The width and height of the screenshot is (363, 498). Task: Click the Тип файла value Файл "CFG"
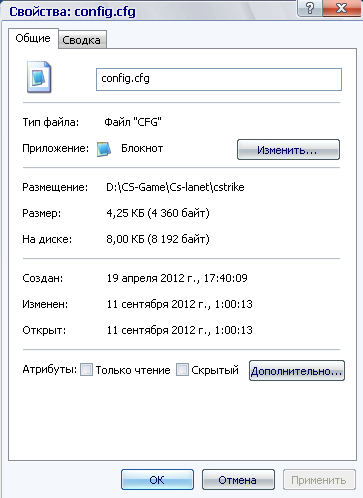(133, 122)
